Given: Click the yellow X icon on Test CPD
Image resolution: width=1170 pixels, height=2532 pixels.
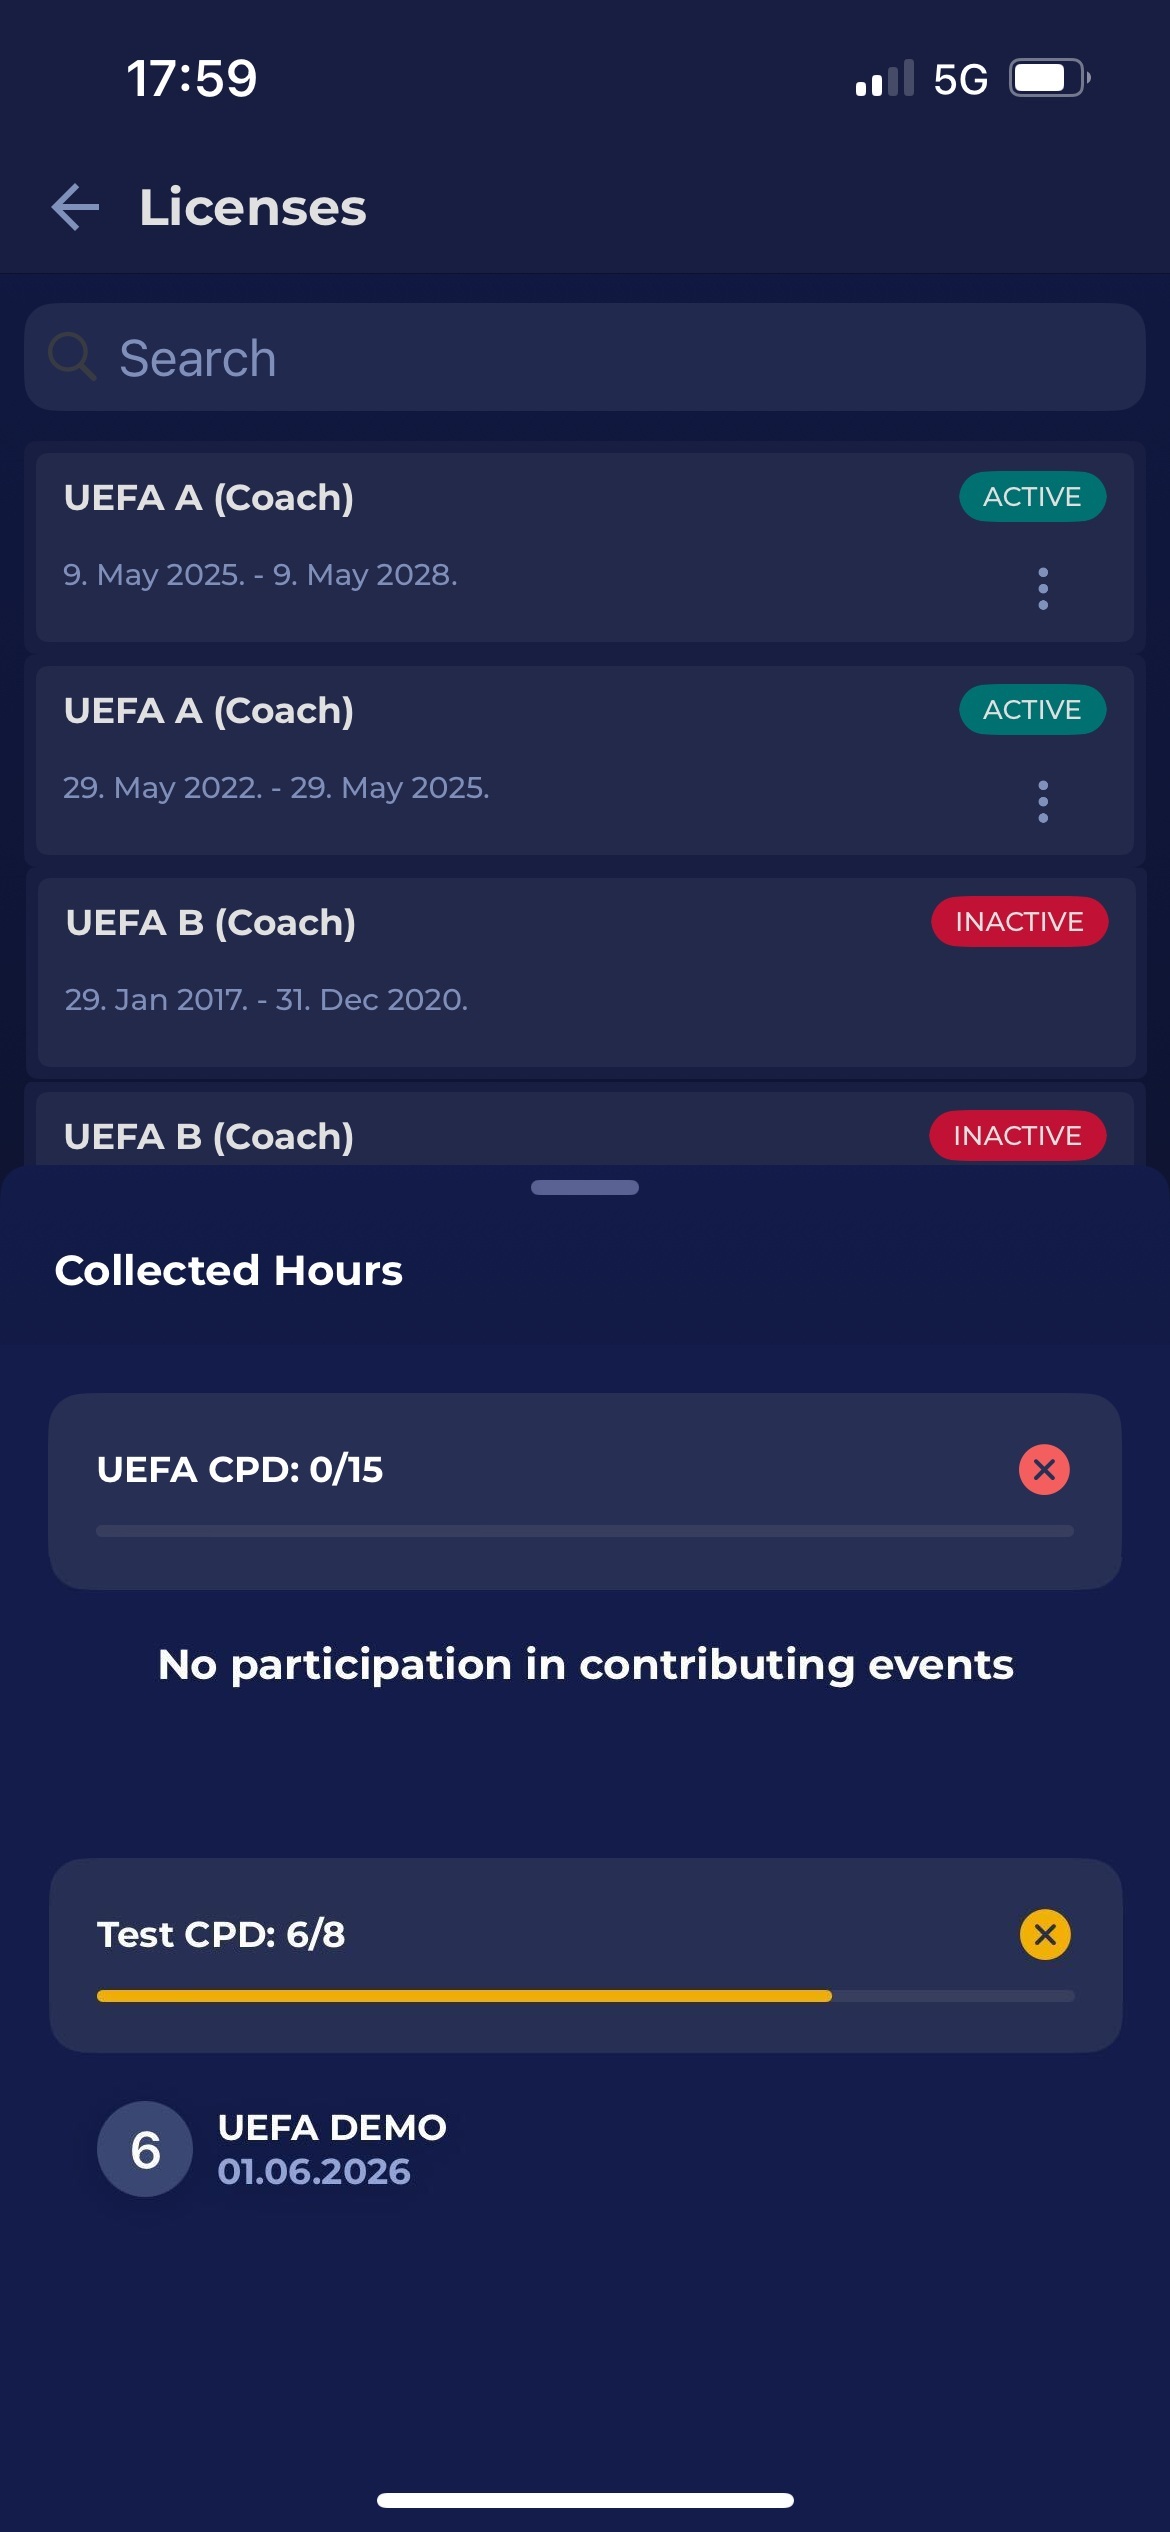Looking at the screenshot, I should (1045, 1934).
